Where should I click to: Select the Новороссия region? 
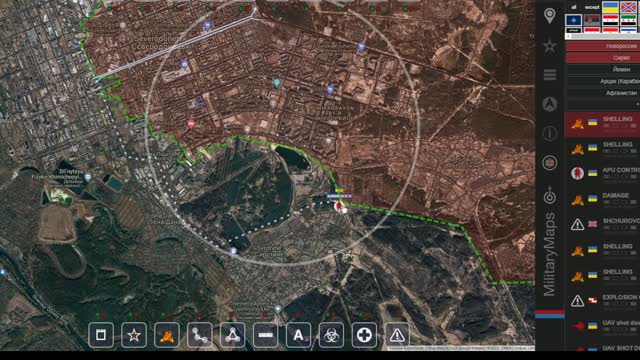coord(603,46)
